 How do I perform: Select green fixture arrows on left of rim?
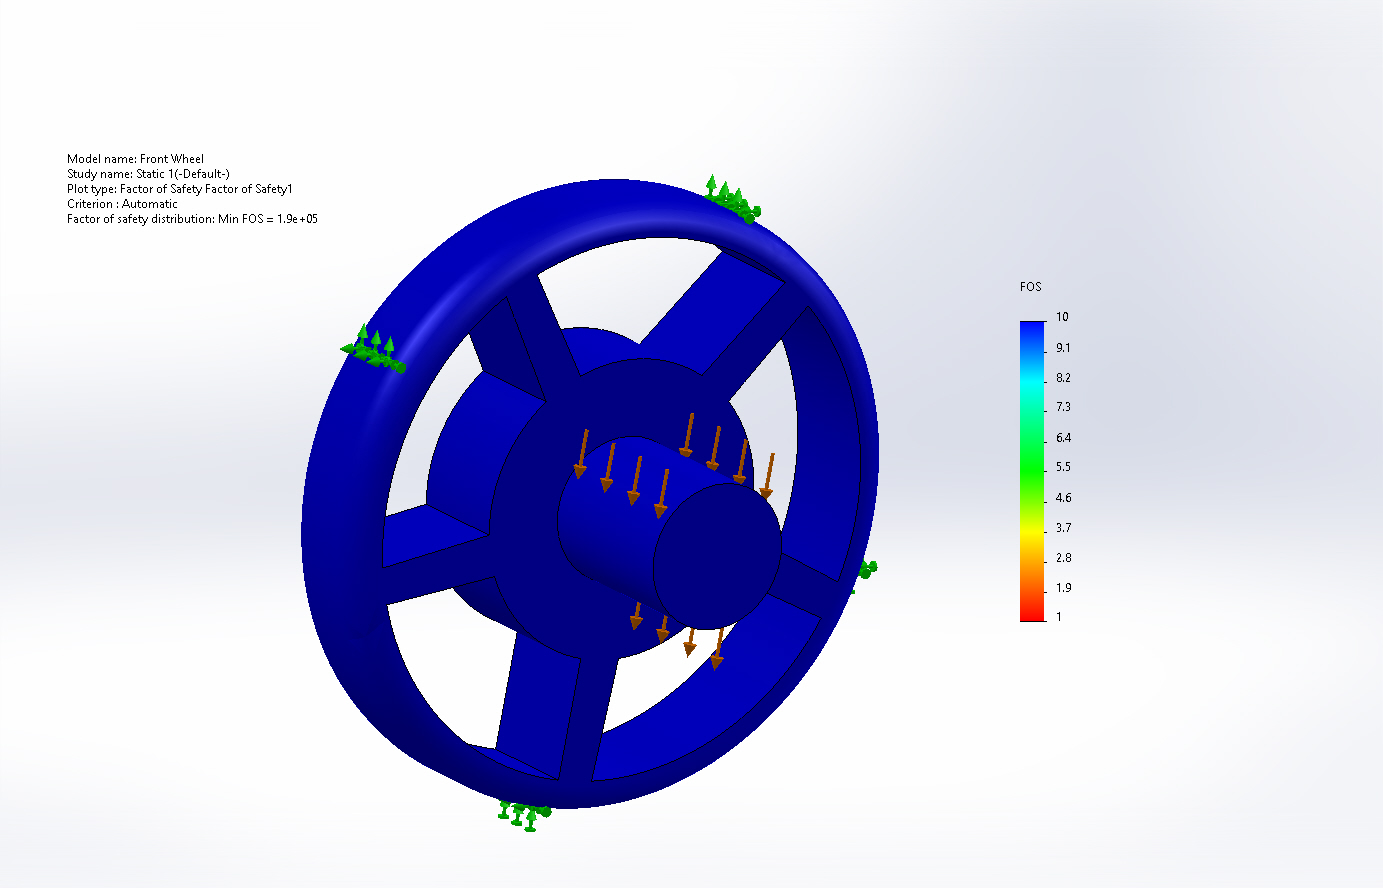(372, 349)
